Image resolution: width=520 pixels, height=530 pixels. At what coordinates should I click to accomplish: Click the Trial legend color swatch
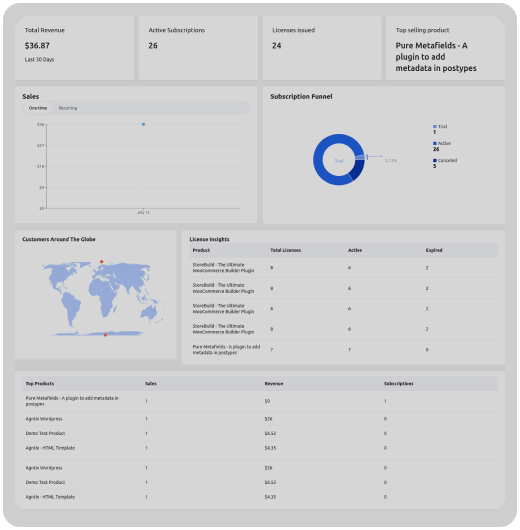[x=435, y=126]
